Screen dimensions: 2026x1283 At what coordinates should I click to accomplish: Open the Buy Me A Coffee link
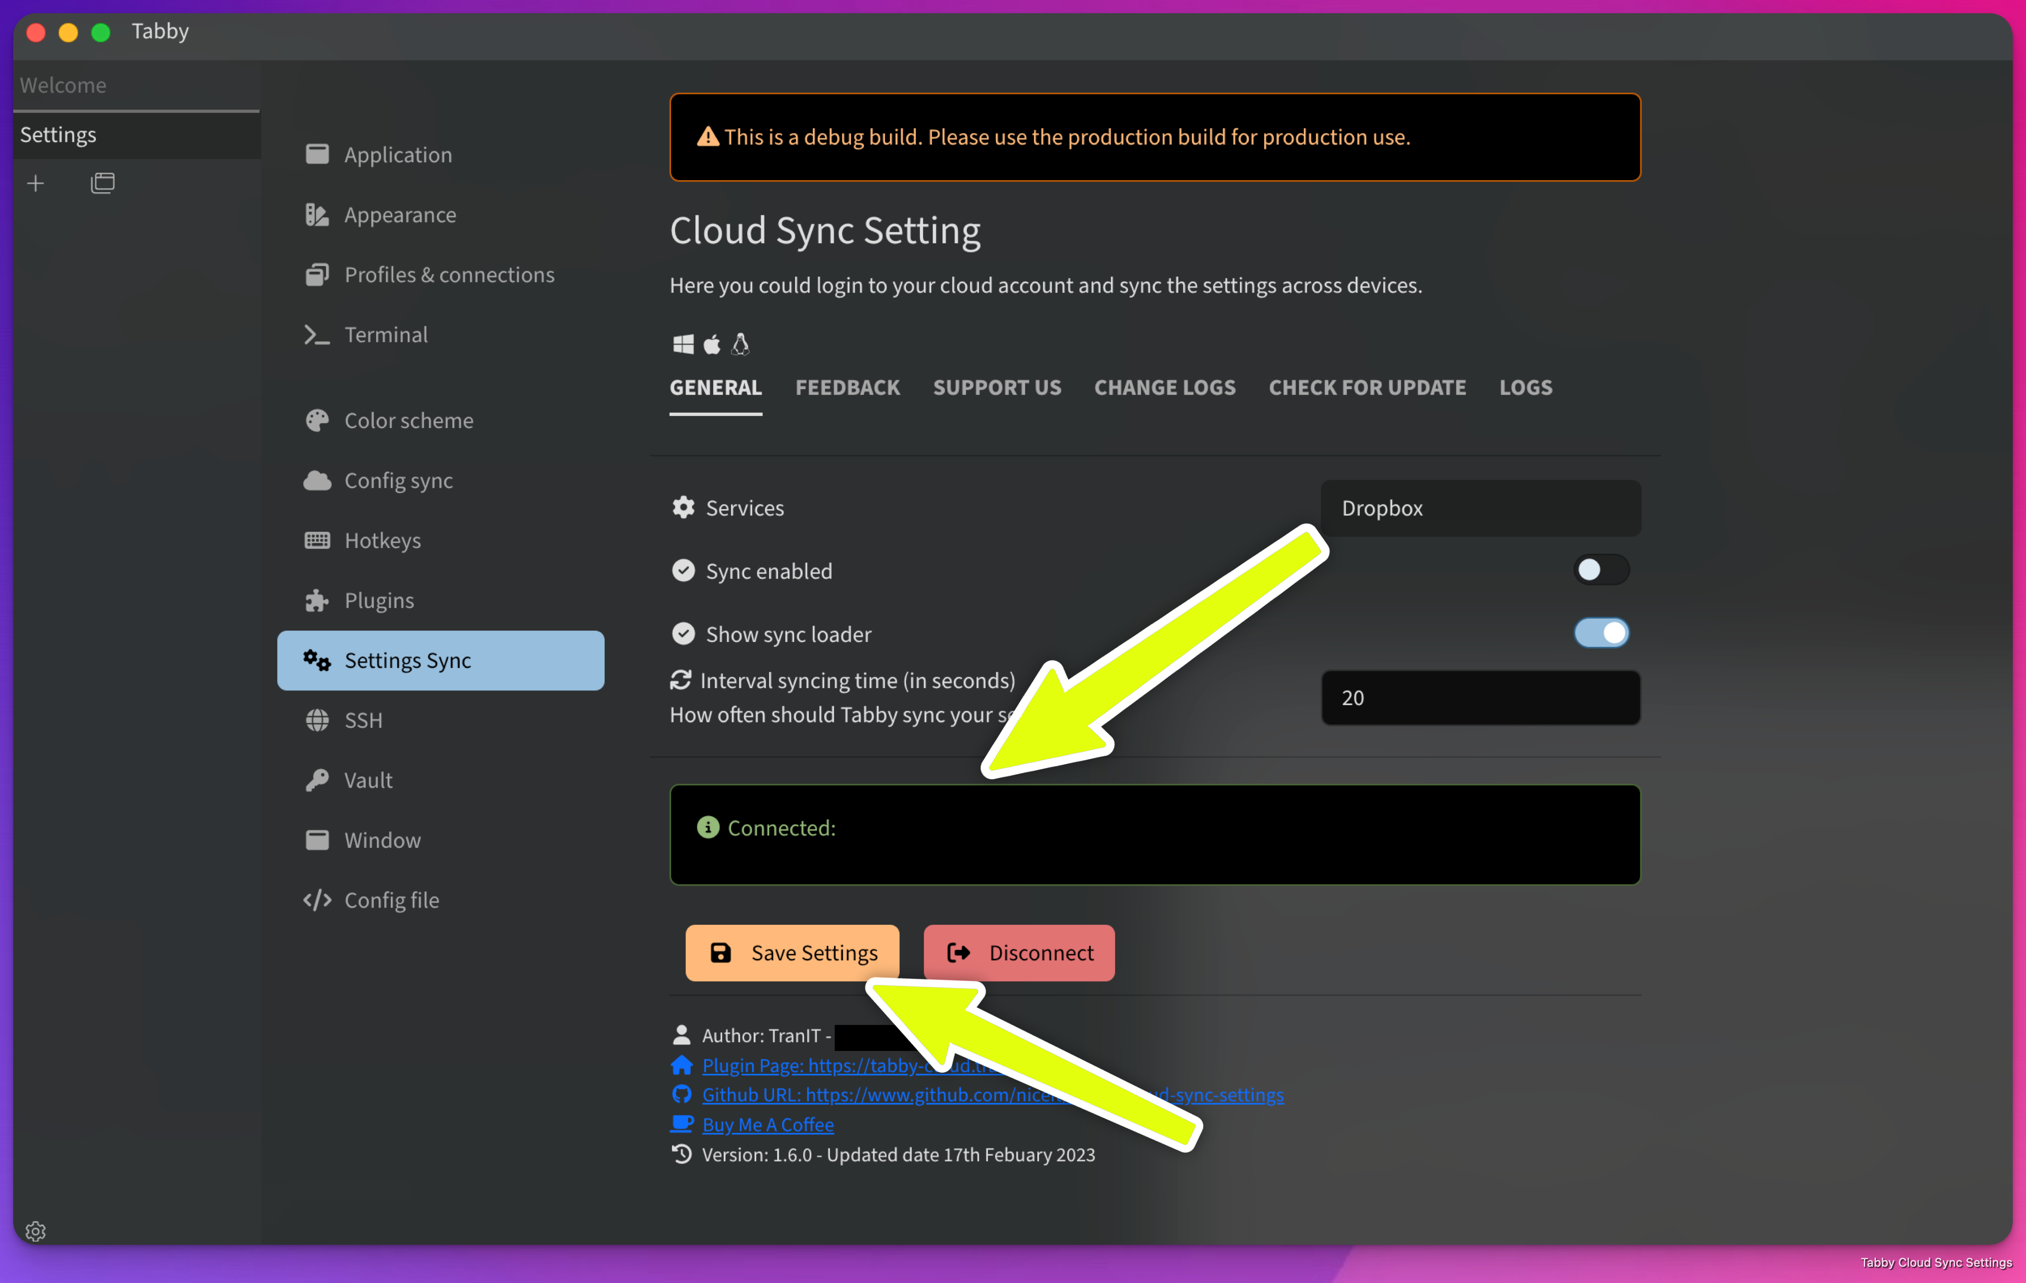[766, 1124]
